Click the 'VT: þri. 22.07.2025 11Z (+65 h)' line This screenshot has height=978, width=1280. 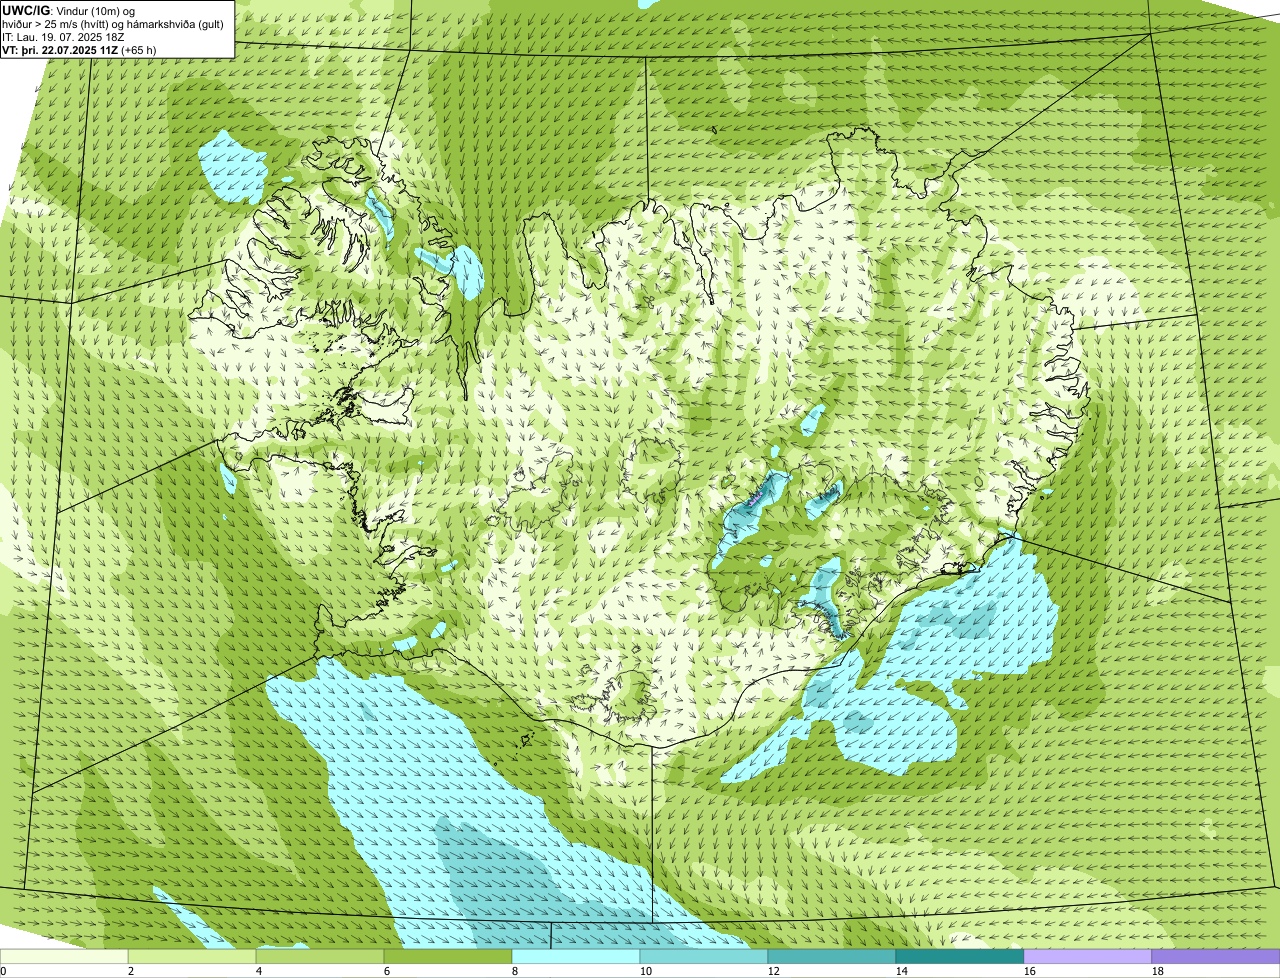pos(79,49)
